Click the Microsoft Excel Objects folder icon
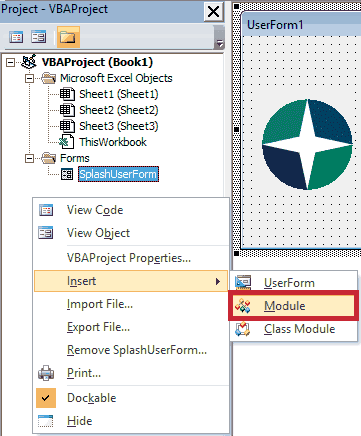This screenshot has height=436, width=361. coord(49,78)
